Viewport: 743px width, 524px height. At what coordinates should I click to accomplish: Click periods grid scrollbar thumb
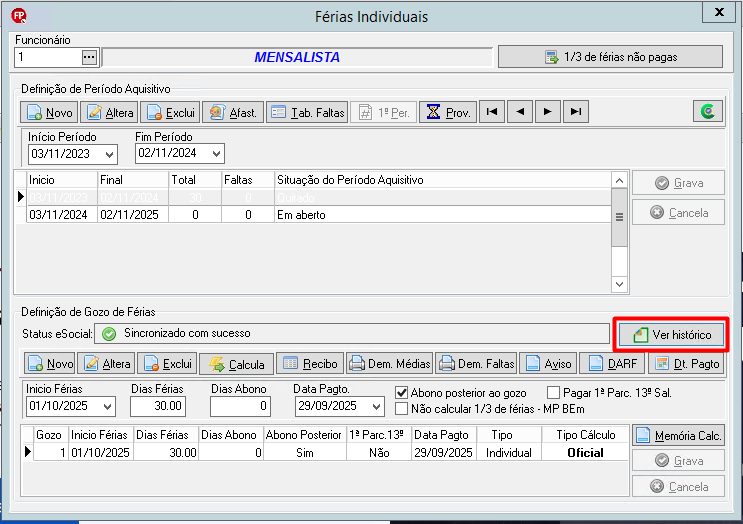[619, 217]
